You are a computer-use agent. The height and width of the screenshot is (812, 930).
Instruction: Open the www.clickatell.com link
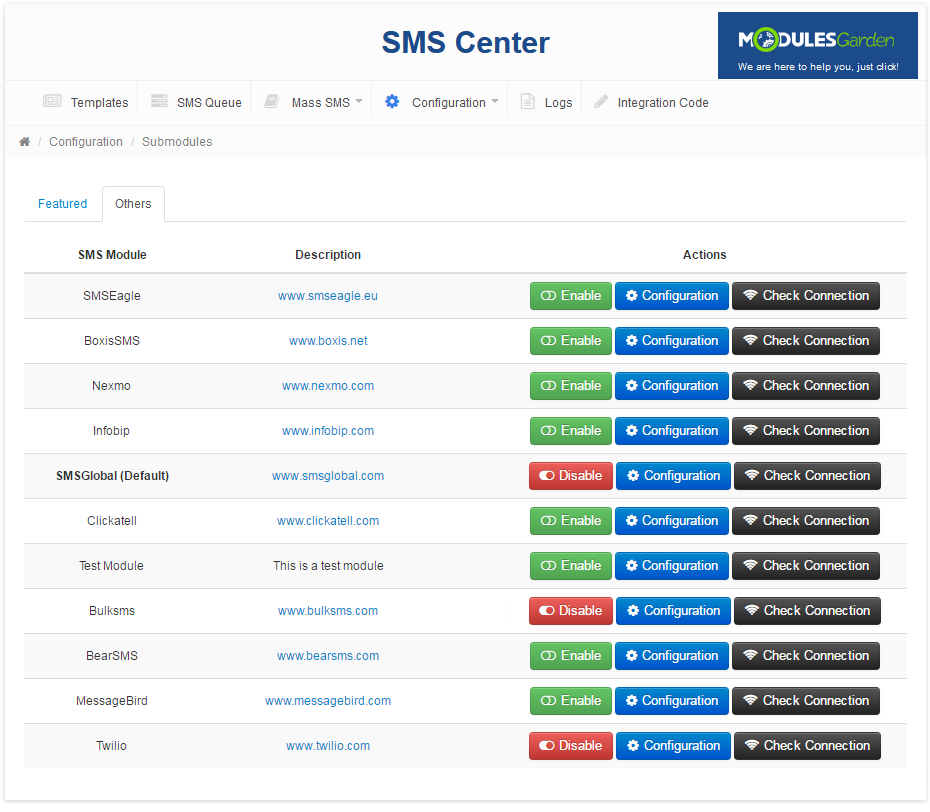(328, 521)
